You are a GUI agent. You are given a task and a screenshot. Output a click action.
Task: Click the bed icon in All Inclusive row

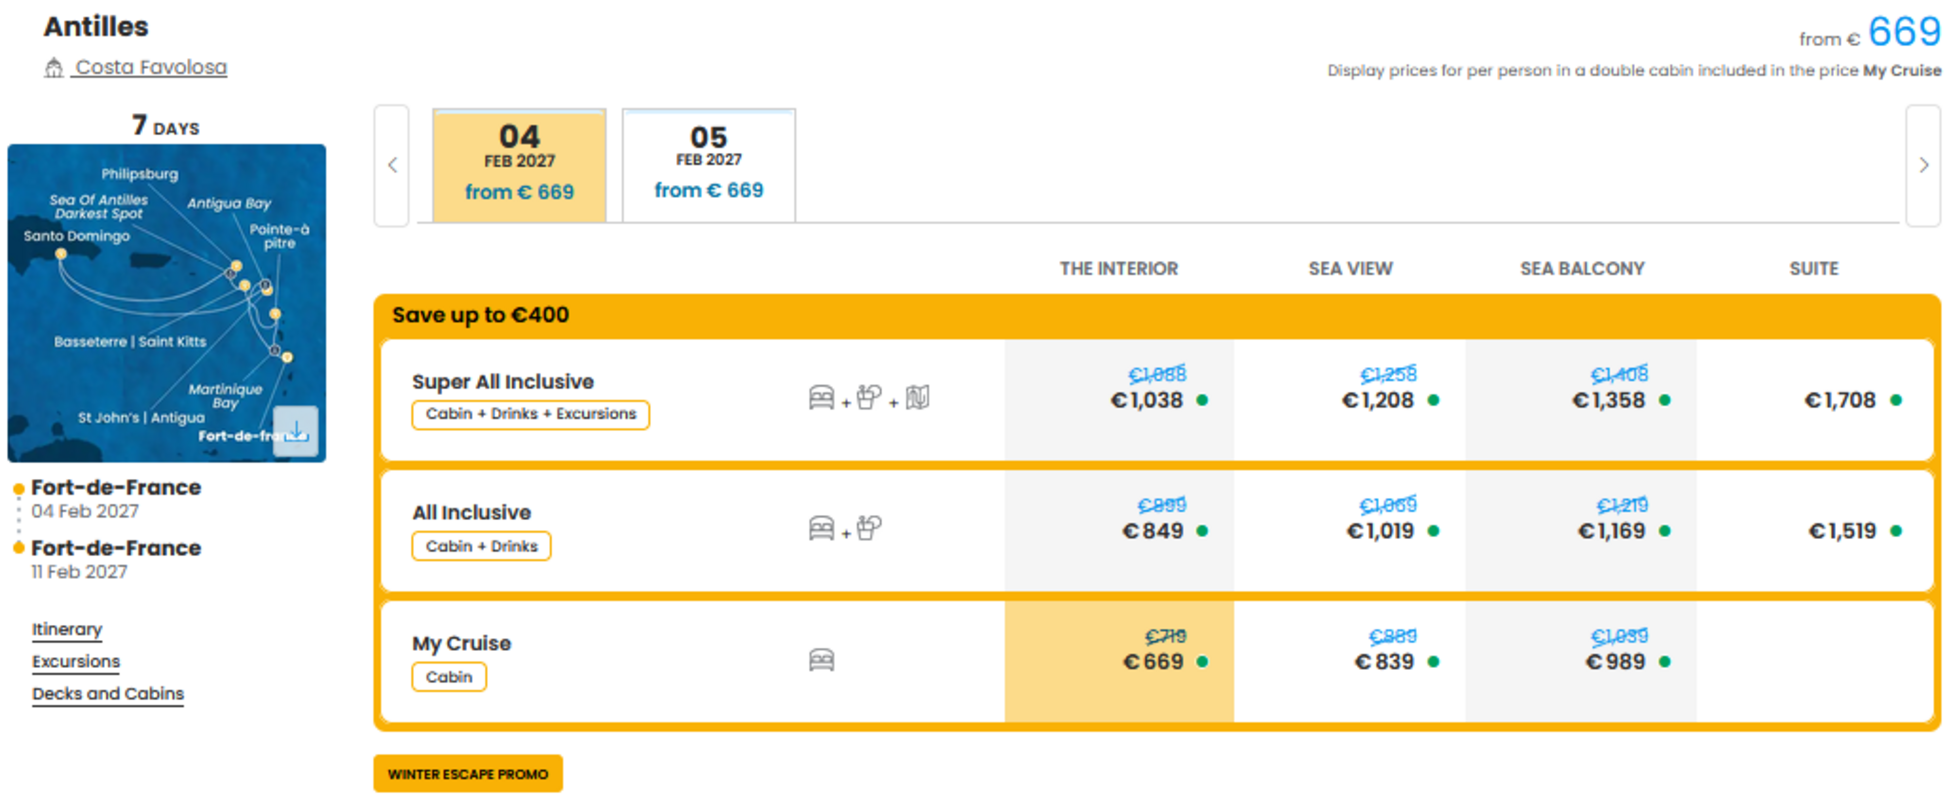[821, 529]
